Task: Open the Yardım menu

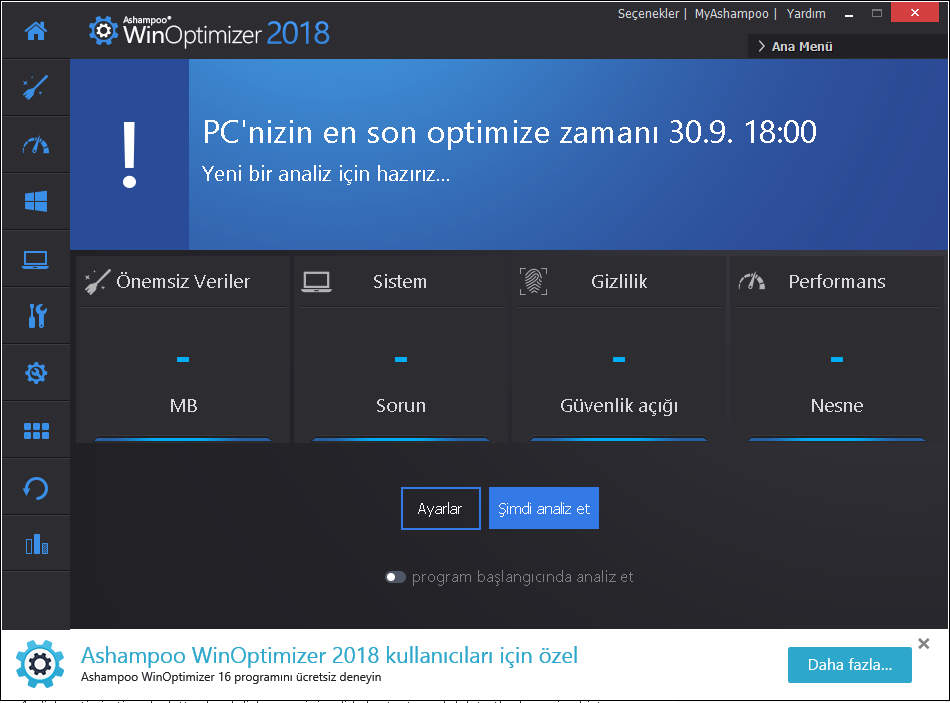Action: pyautogui.click(x=806, y=13)
